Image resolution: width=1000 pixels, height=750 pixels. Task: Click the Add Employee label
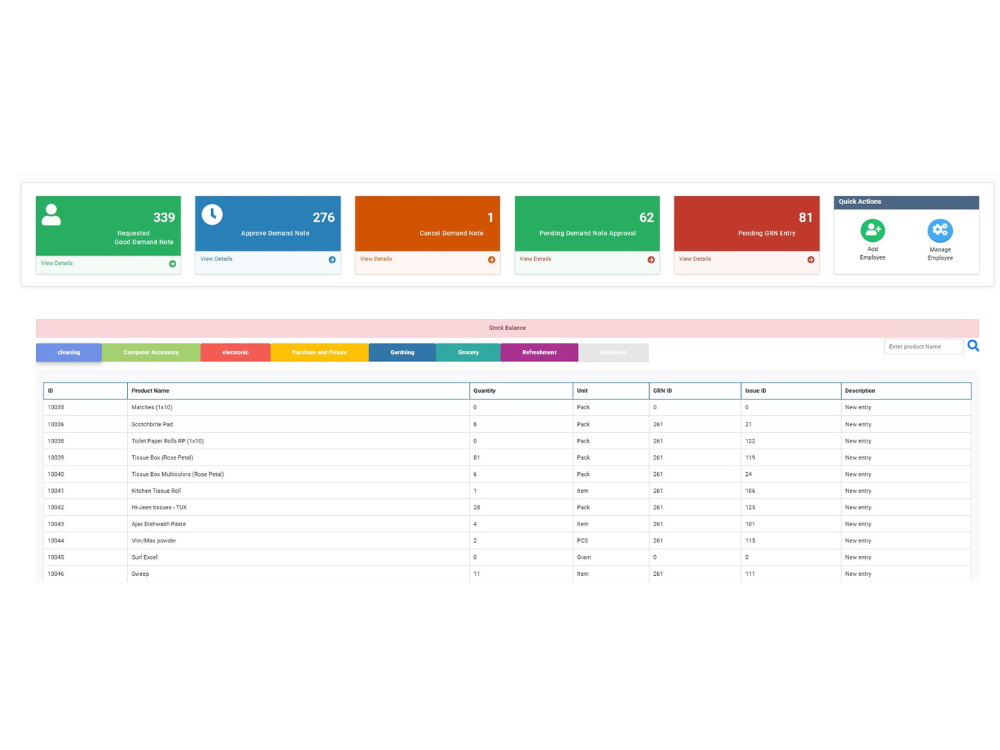(x=872, y=253)
